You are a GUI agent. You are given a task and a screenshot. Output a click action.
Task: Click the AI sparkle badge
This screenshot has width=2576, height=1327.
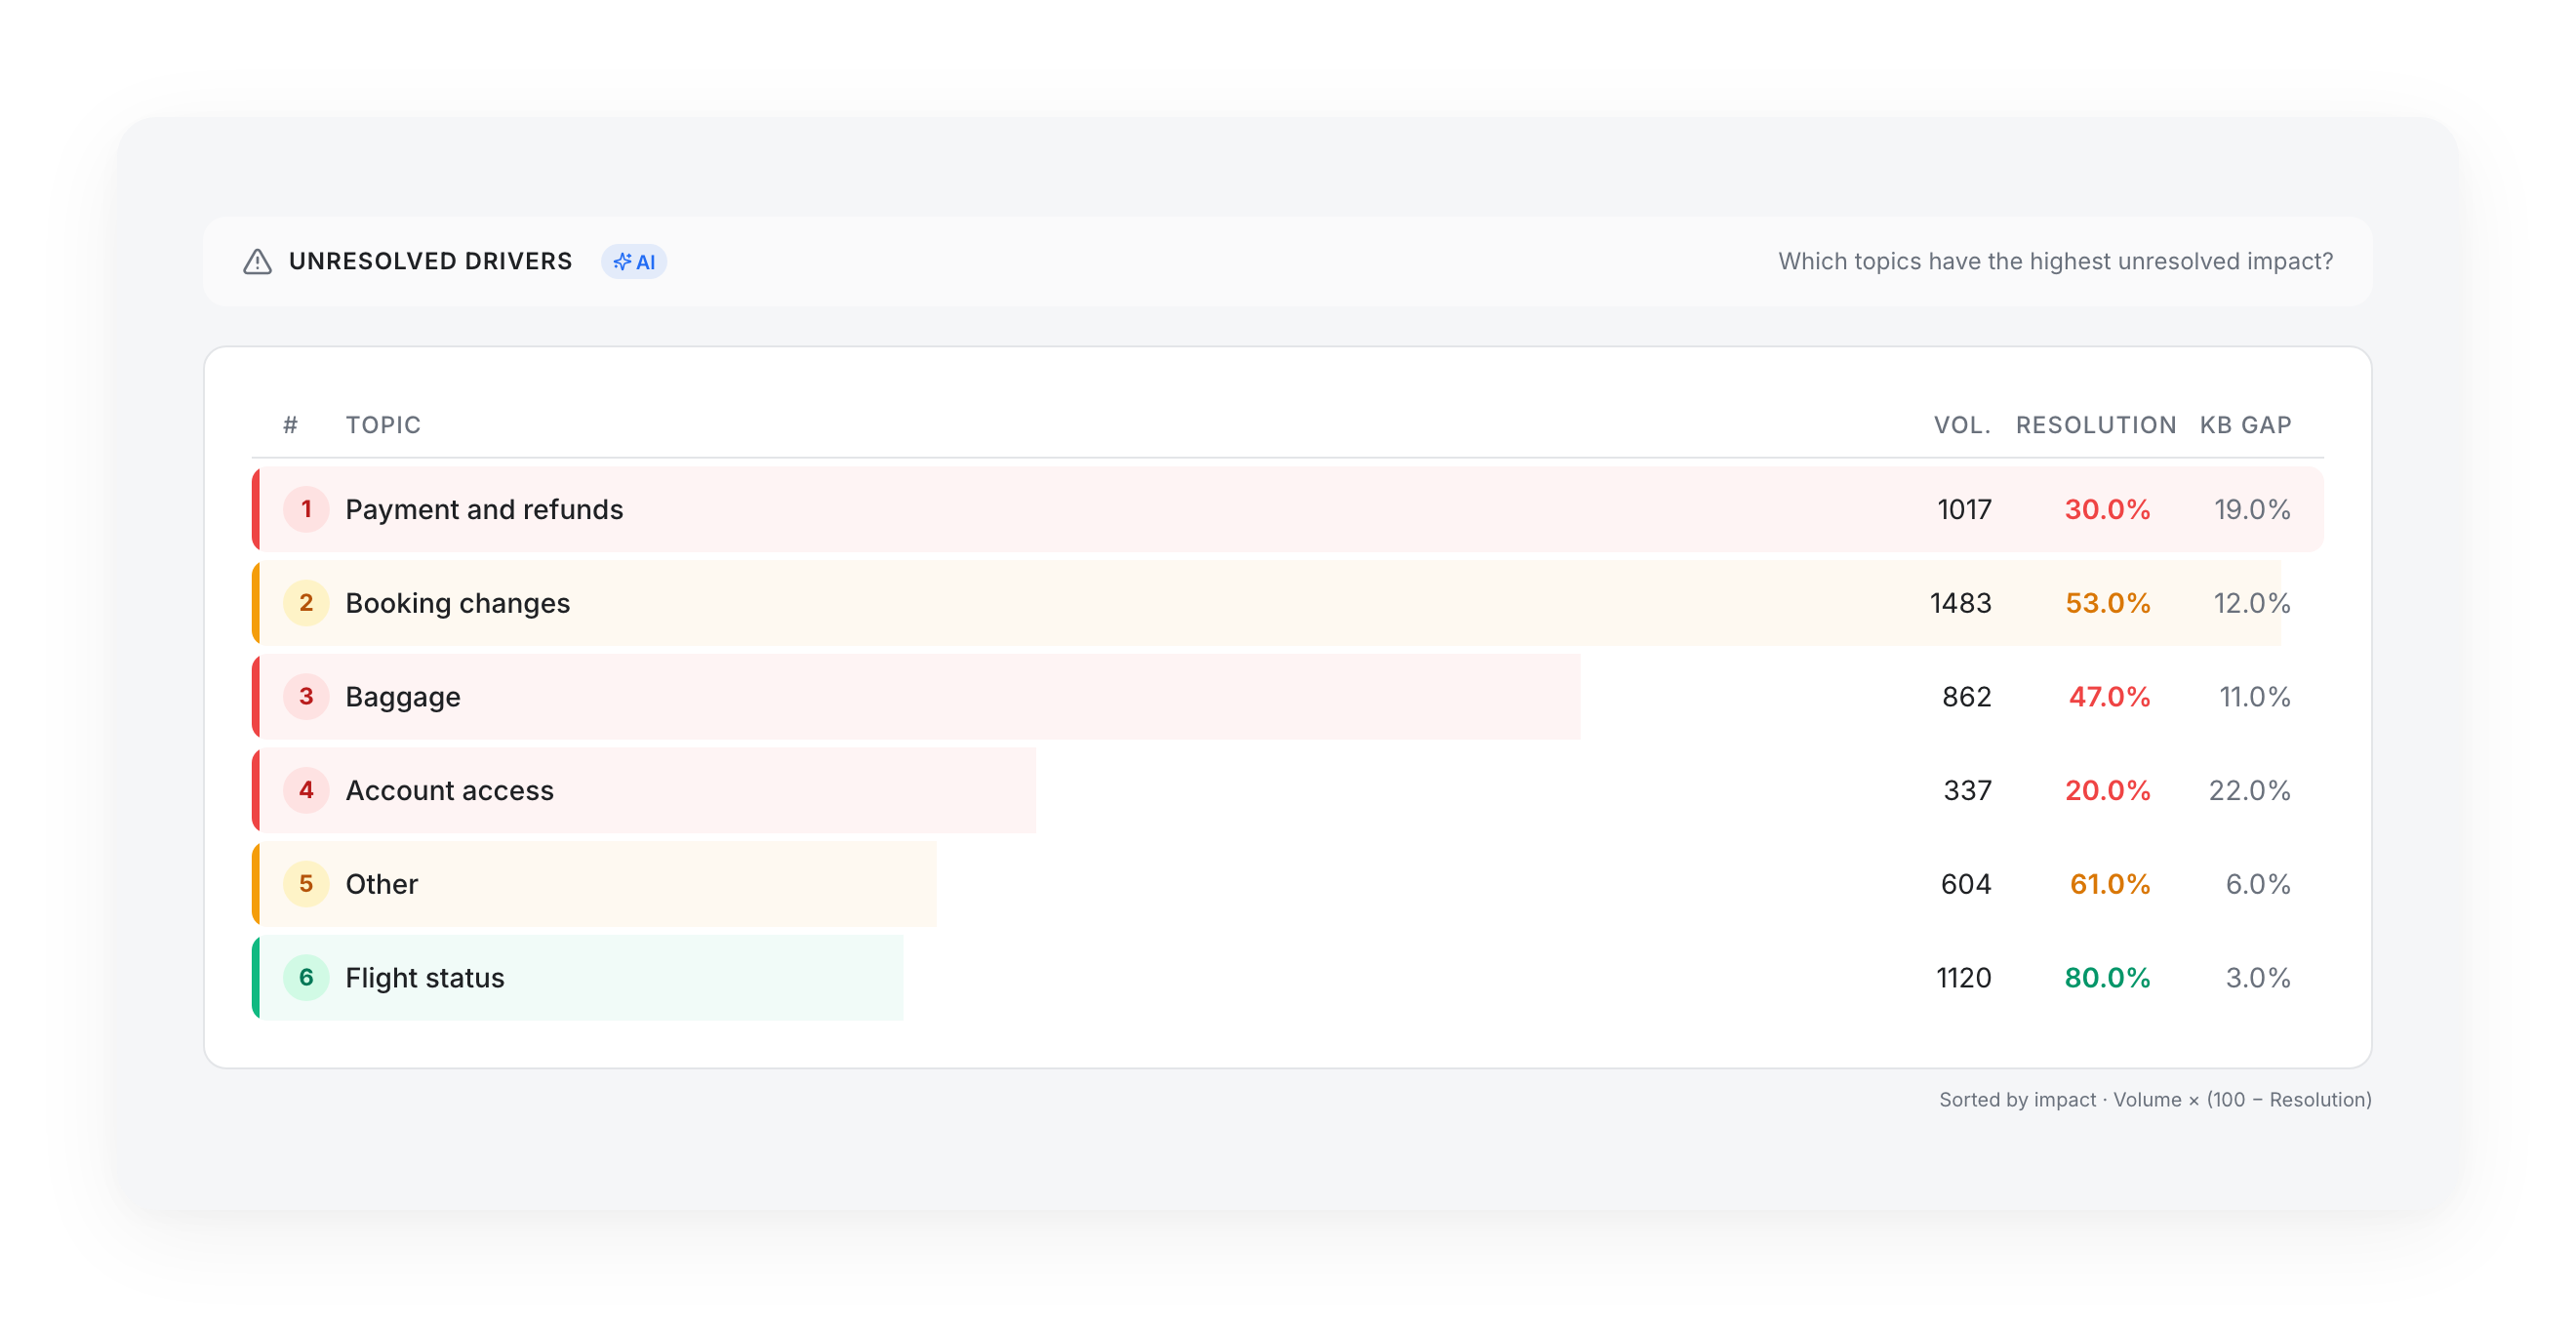(634, 262)
